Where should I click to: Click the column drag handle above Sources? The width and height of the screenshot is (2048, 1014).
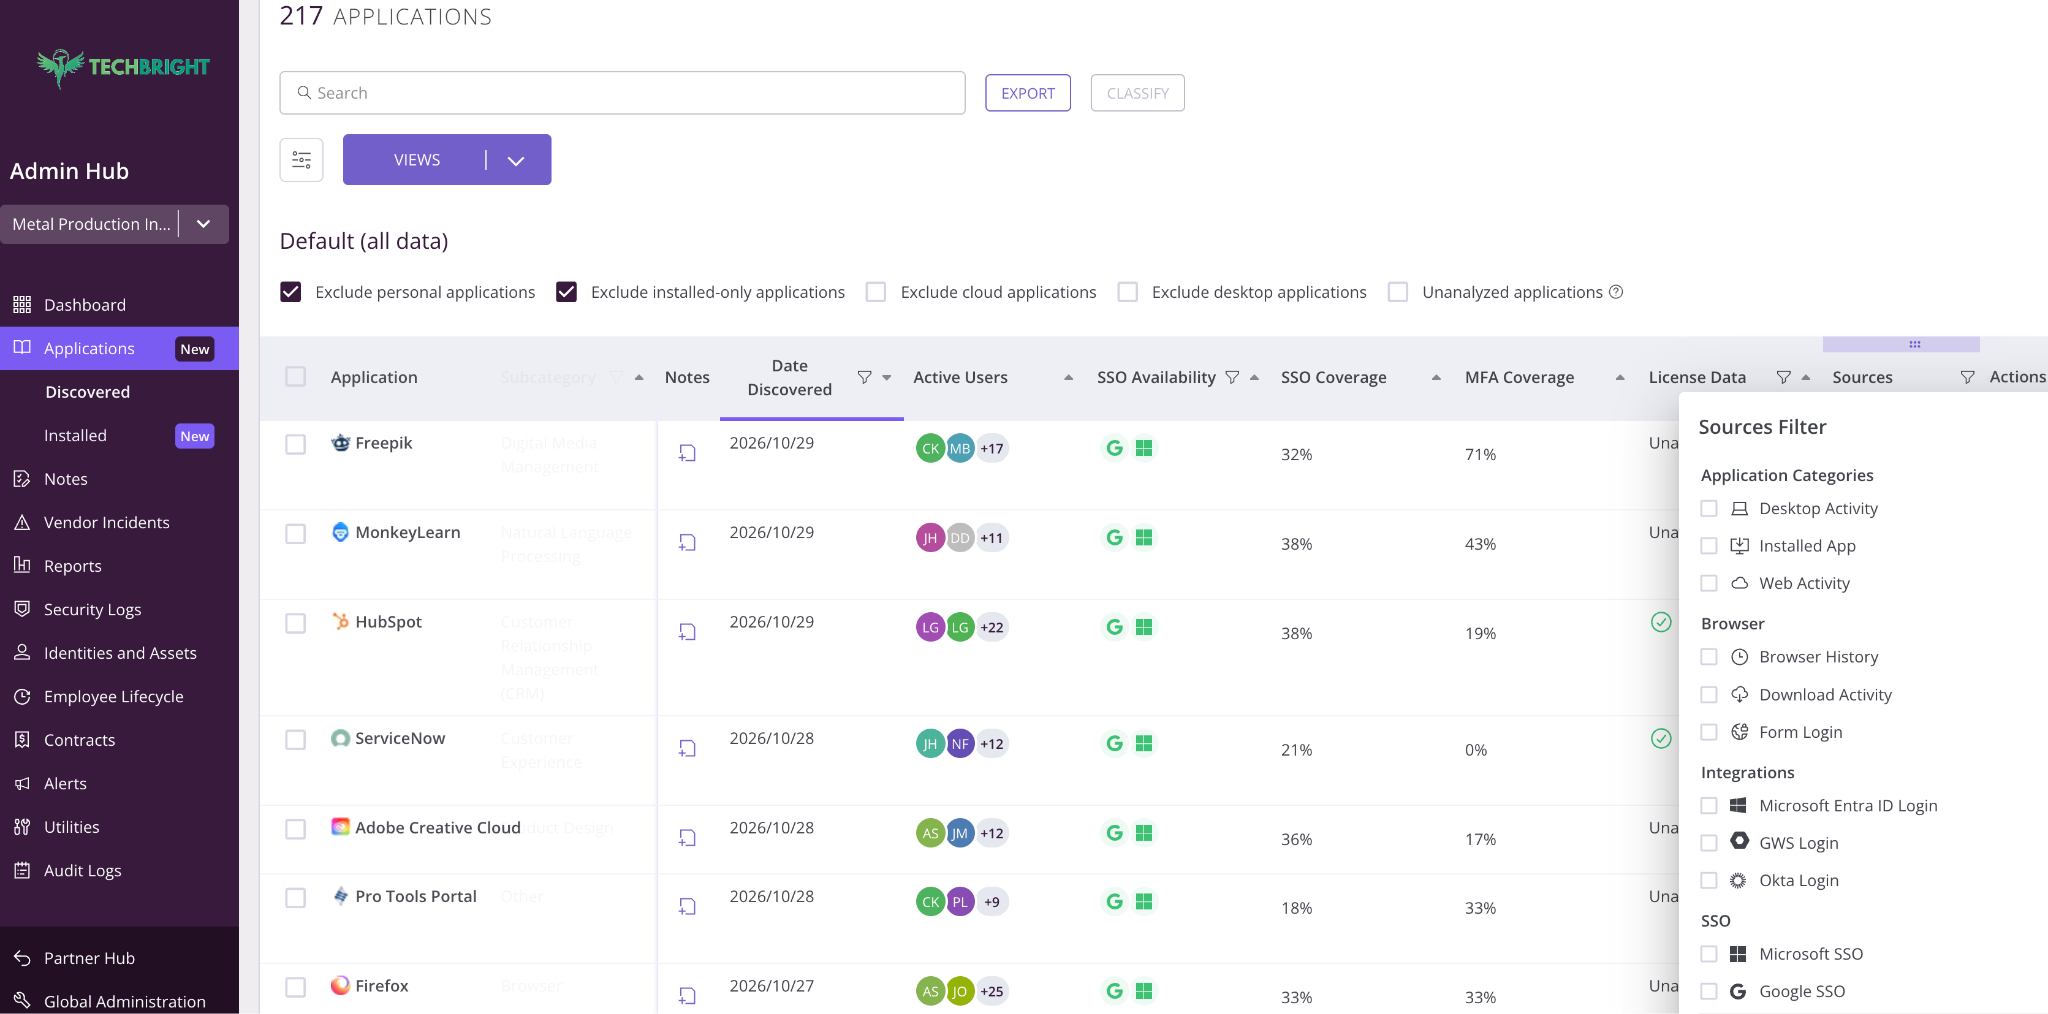[x=1914, y=345]
